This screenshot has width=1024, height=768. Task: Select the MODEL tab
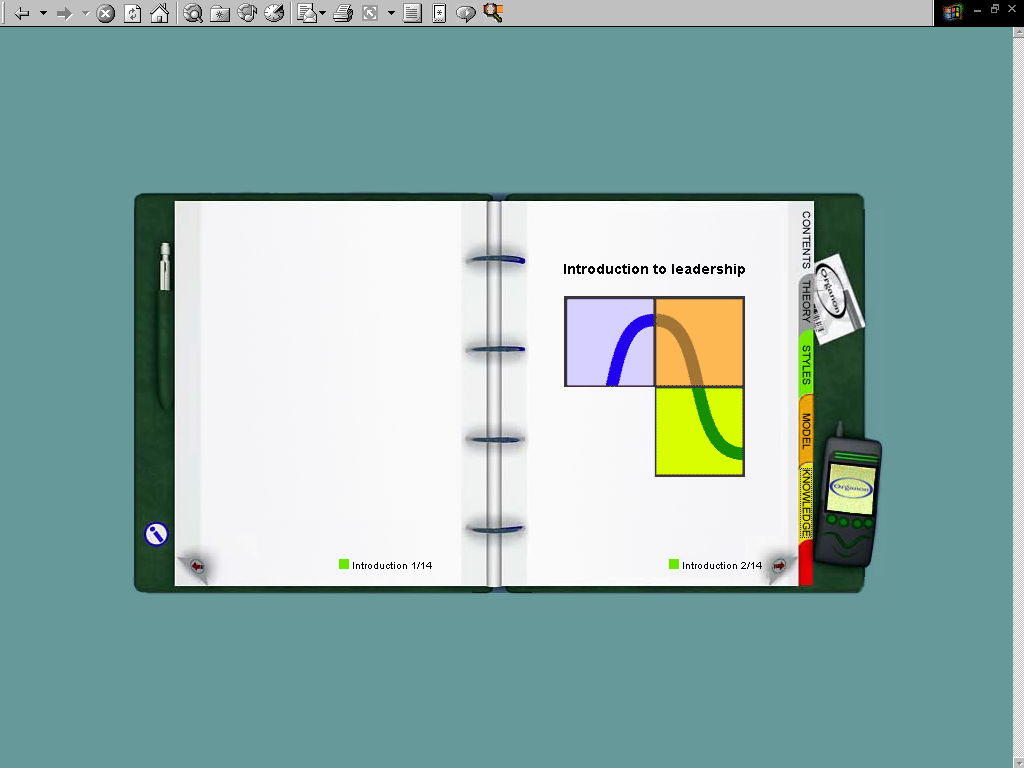[x=806, y=430]
